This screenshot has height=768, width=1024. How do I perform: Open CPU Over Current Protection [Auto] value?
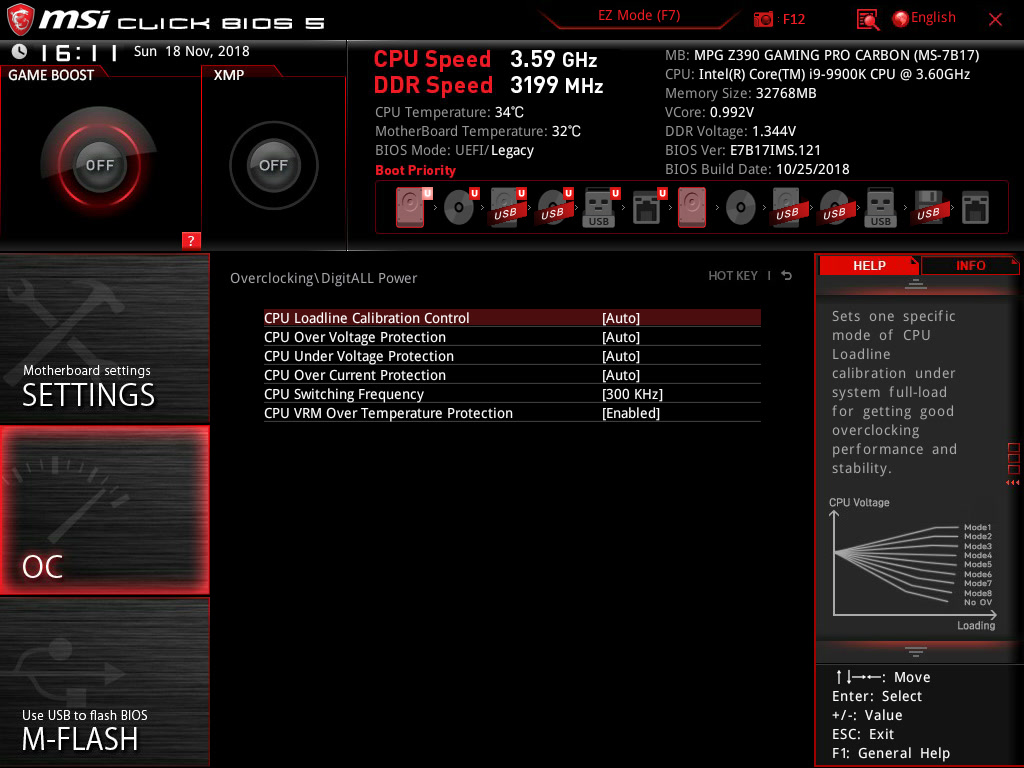point(620,375)
